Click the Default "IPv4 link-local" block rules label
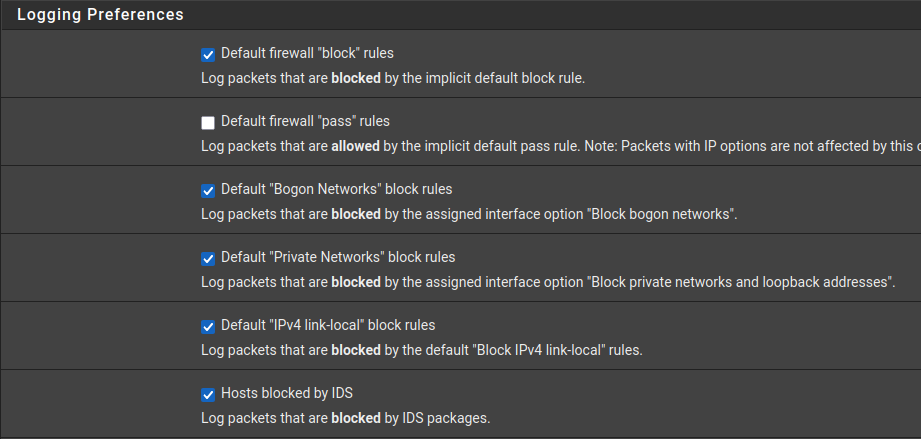 tap(328, 325)
